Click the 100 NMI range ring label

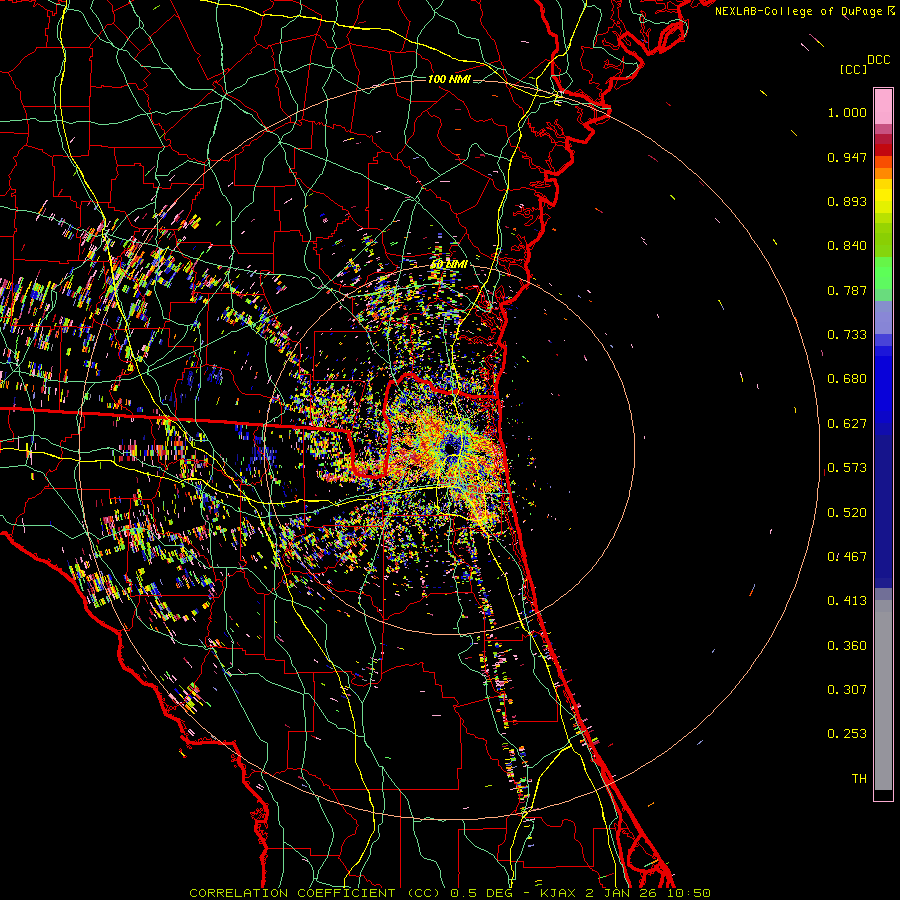click(449, 79)
